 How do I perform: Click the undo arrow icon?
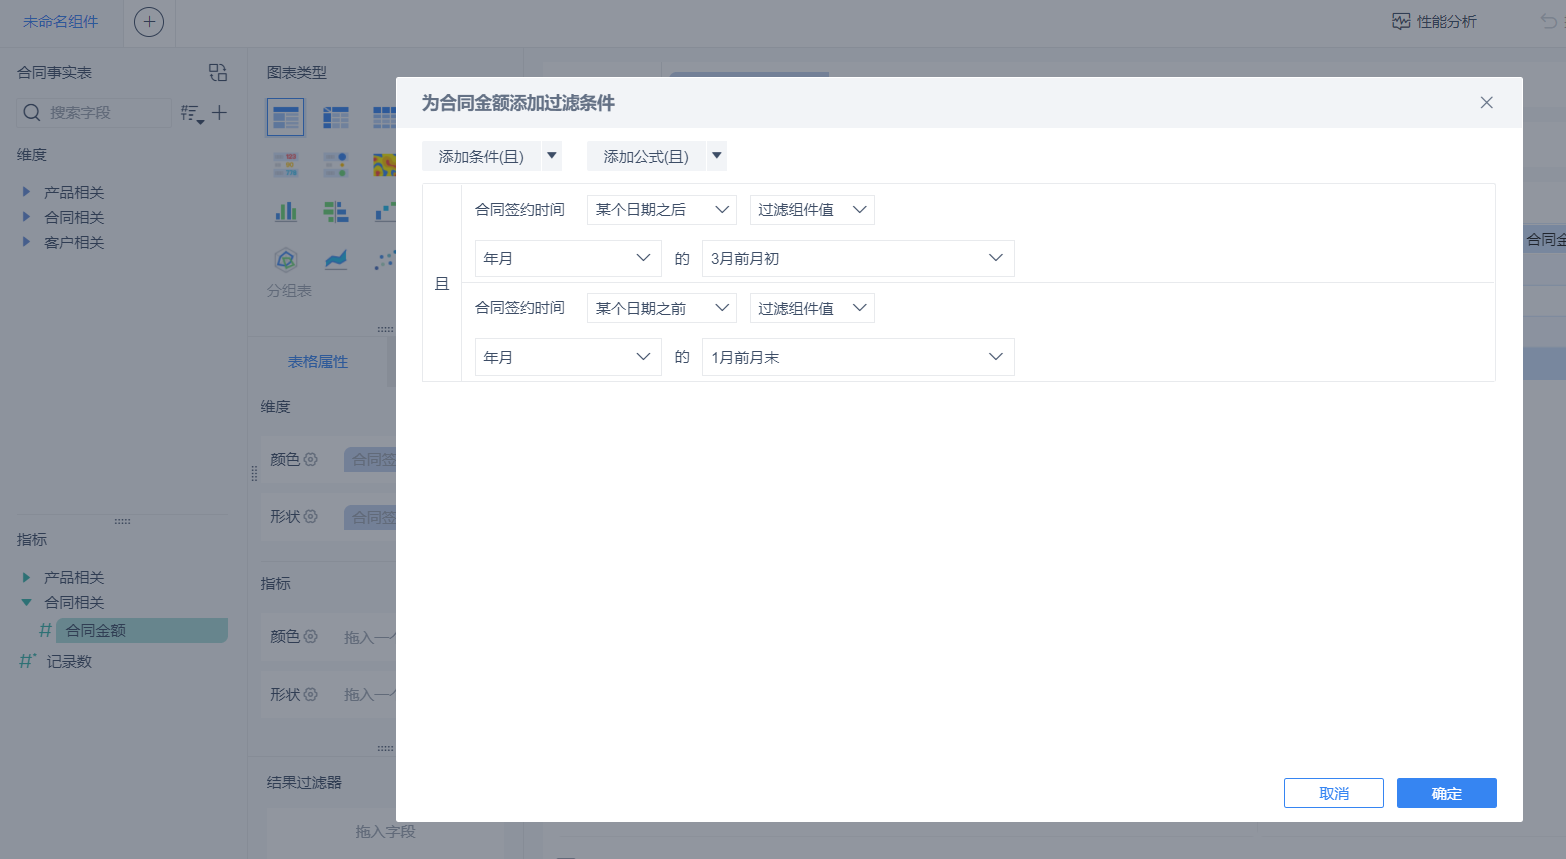[x=1549, y=21]
